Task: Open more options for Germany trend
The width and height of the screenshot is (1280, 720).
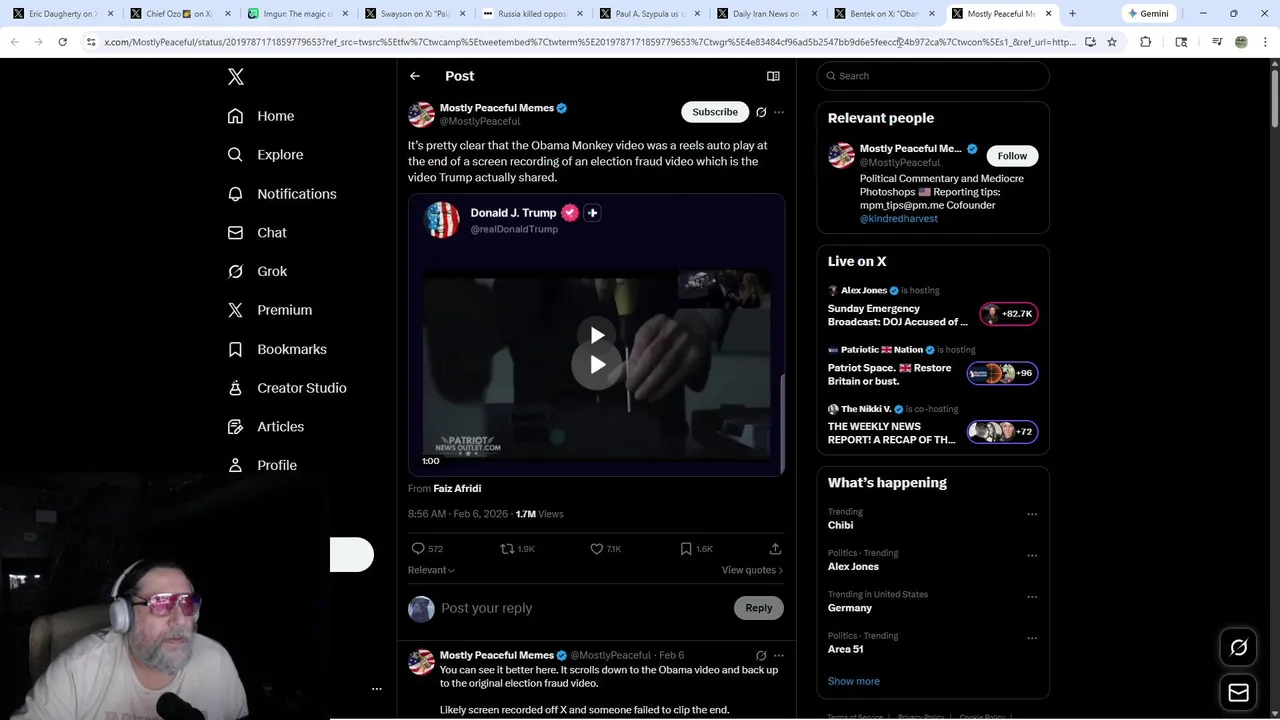Action: tap(1032, 597)
